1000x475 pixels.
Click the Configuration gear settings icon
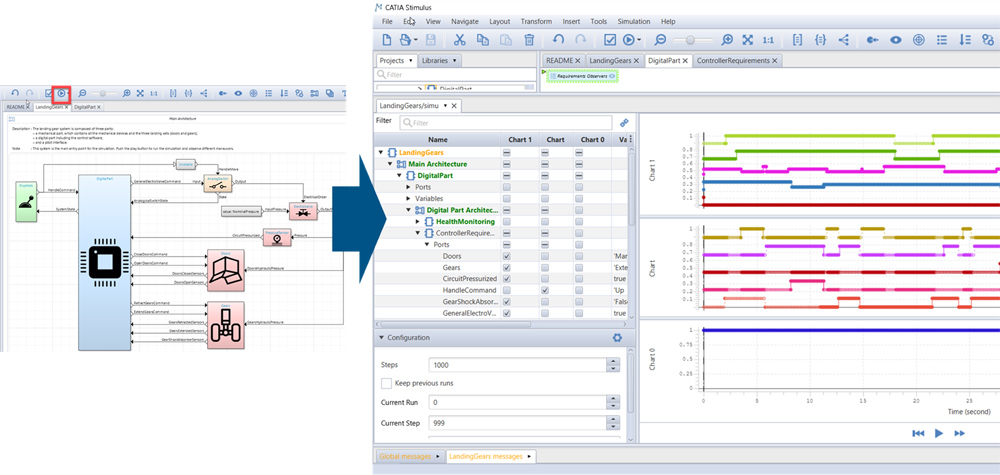click(x=617, y=337)
